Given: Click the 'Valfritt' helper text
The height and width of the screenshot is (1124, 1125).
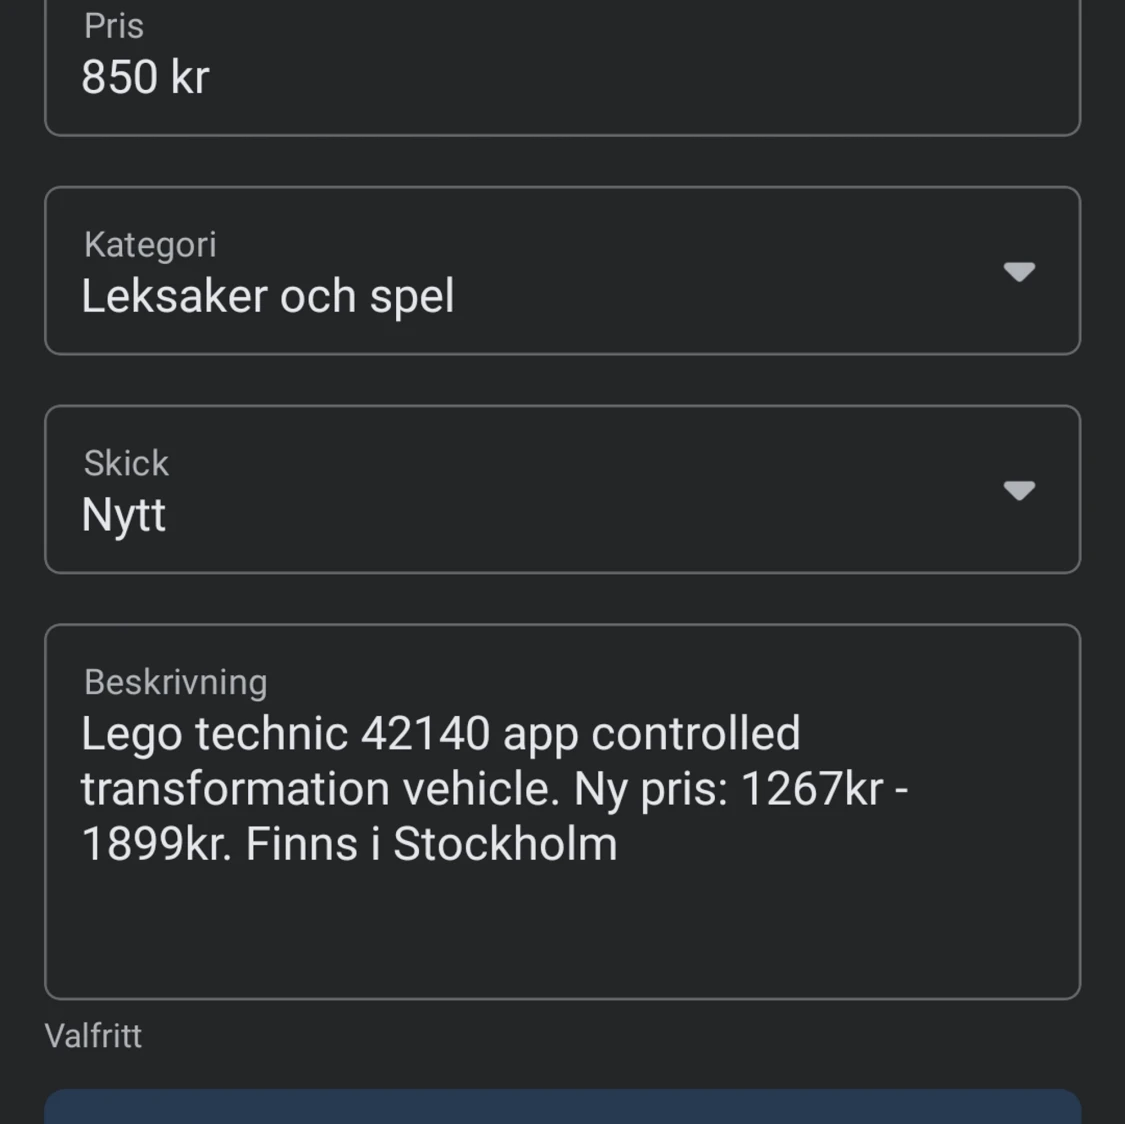Looking at the screenshot, I should coord(93,1036).
